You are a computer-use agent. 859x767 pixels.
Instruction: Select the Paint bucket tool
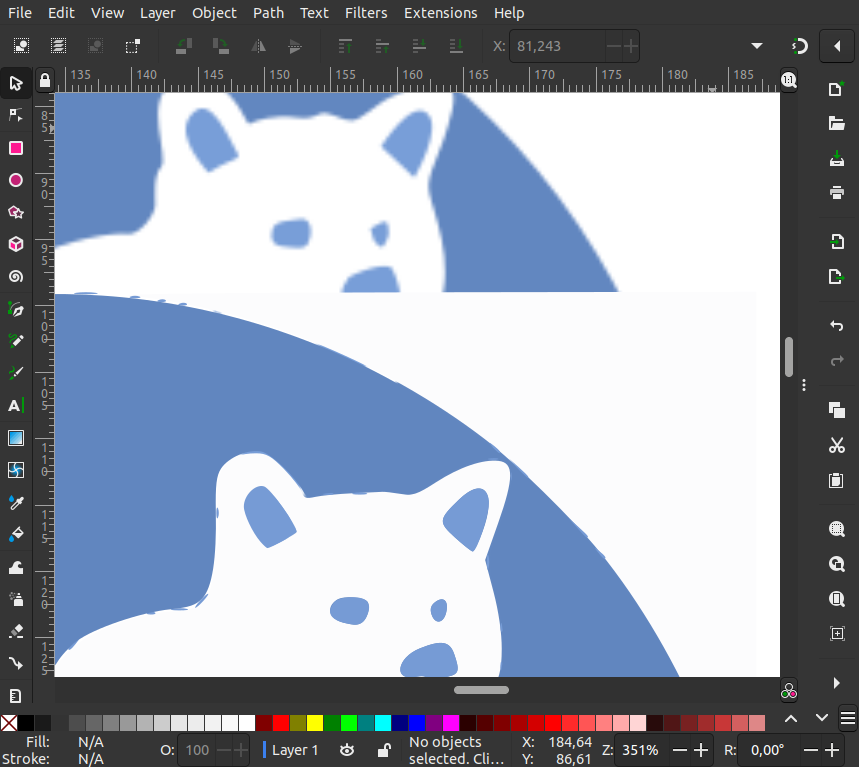pos(16,534)
